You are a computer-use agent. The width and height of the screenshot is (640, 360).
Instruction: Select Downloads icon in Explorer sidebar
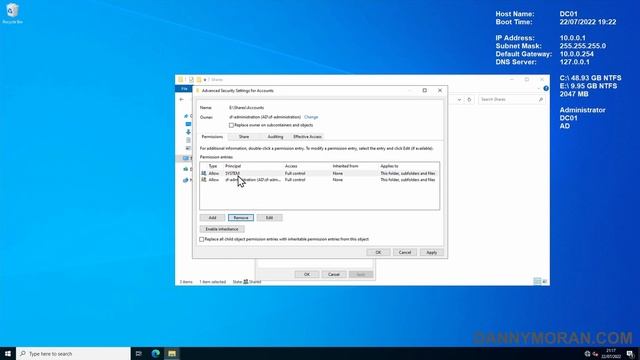click(x=188, y=132)
